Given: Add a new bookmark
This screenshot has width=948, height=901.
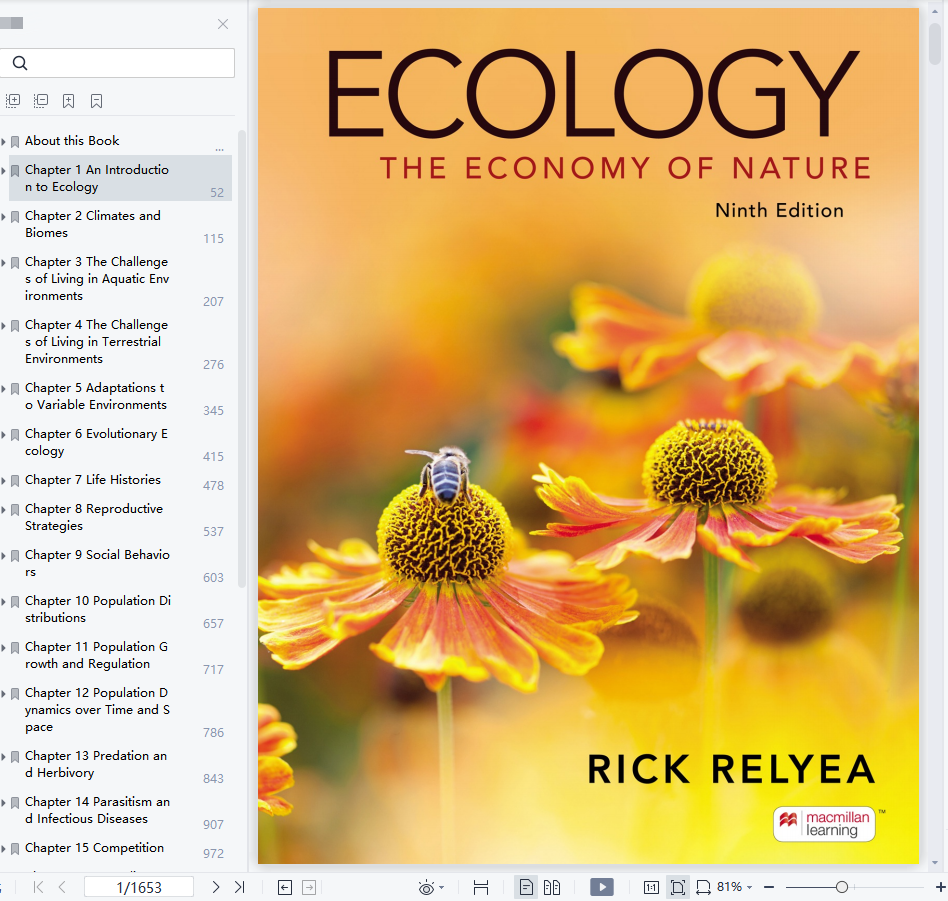Looking at the screenshot, I should 68,101.
